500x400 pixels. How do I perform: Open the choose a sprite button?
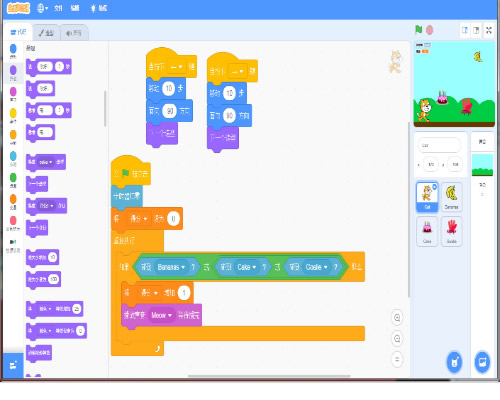(x=454, y=362)
